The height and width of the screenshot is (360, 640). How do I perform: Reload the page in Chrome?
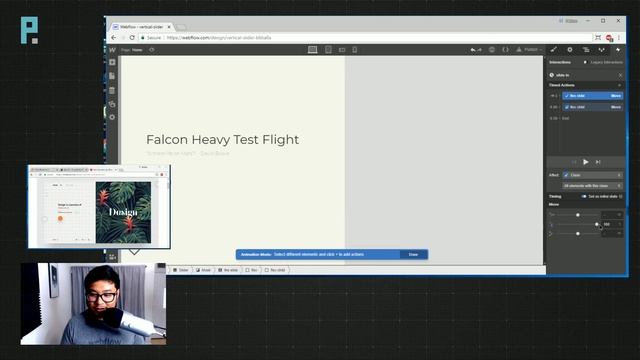pyautogui.click(x=132, y=38)
